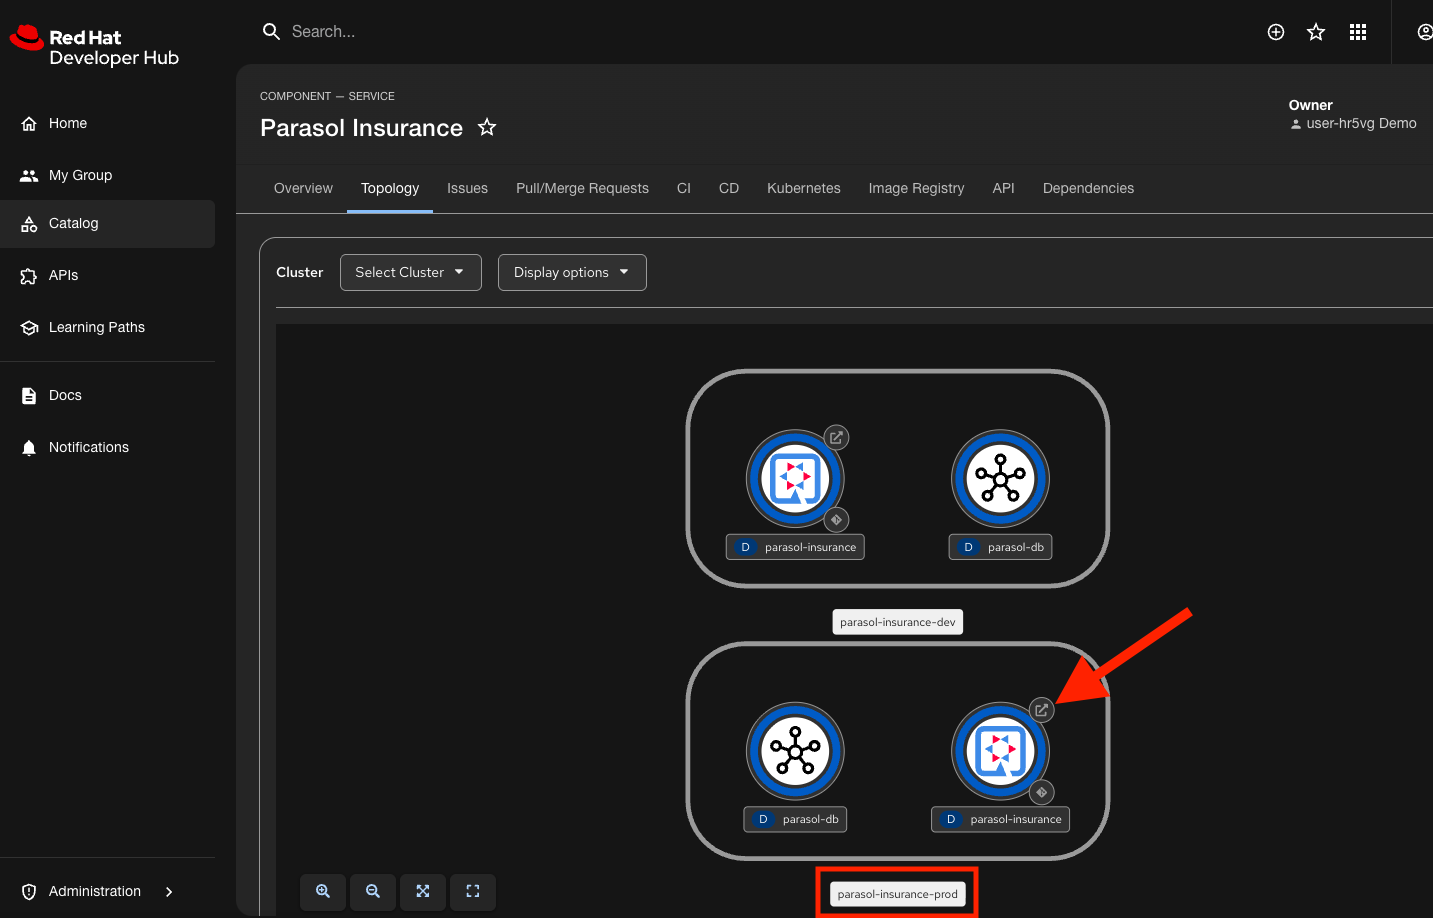Click the parasol-insurance-prod group label
Image resolution: width=1433 pixels, height=918 pixels.
[898, 894]
